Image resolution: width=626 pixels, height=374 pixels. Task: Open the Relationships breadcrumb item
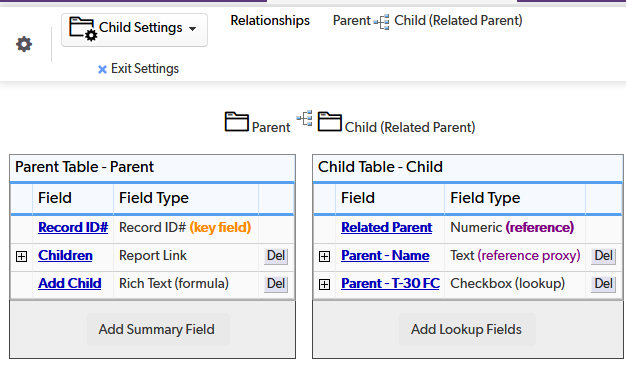point(270,20)
